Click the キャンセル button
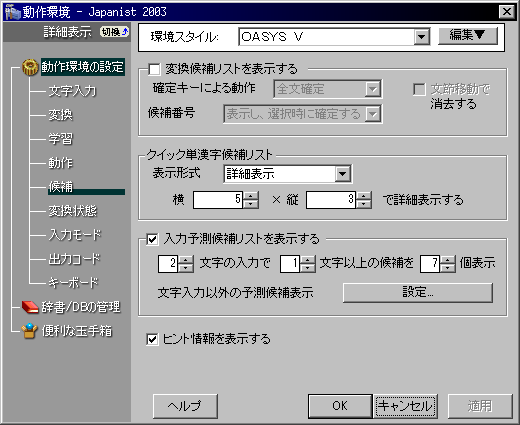This screenshot has height=425, width=520. [405, 406]
